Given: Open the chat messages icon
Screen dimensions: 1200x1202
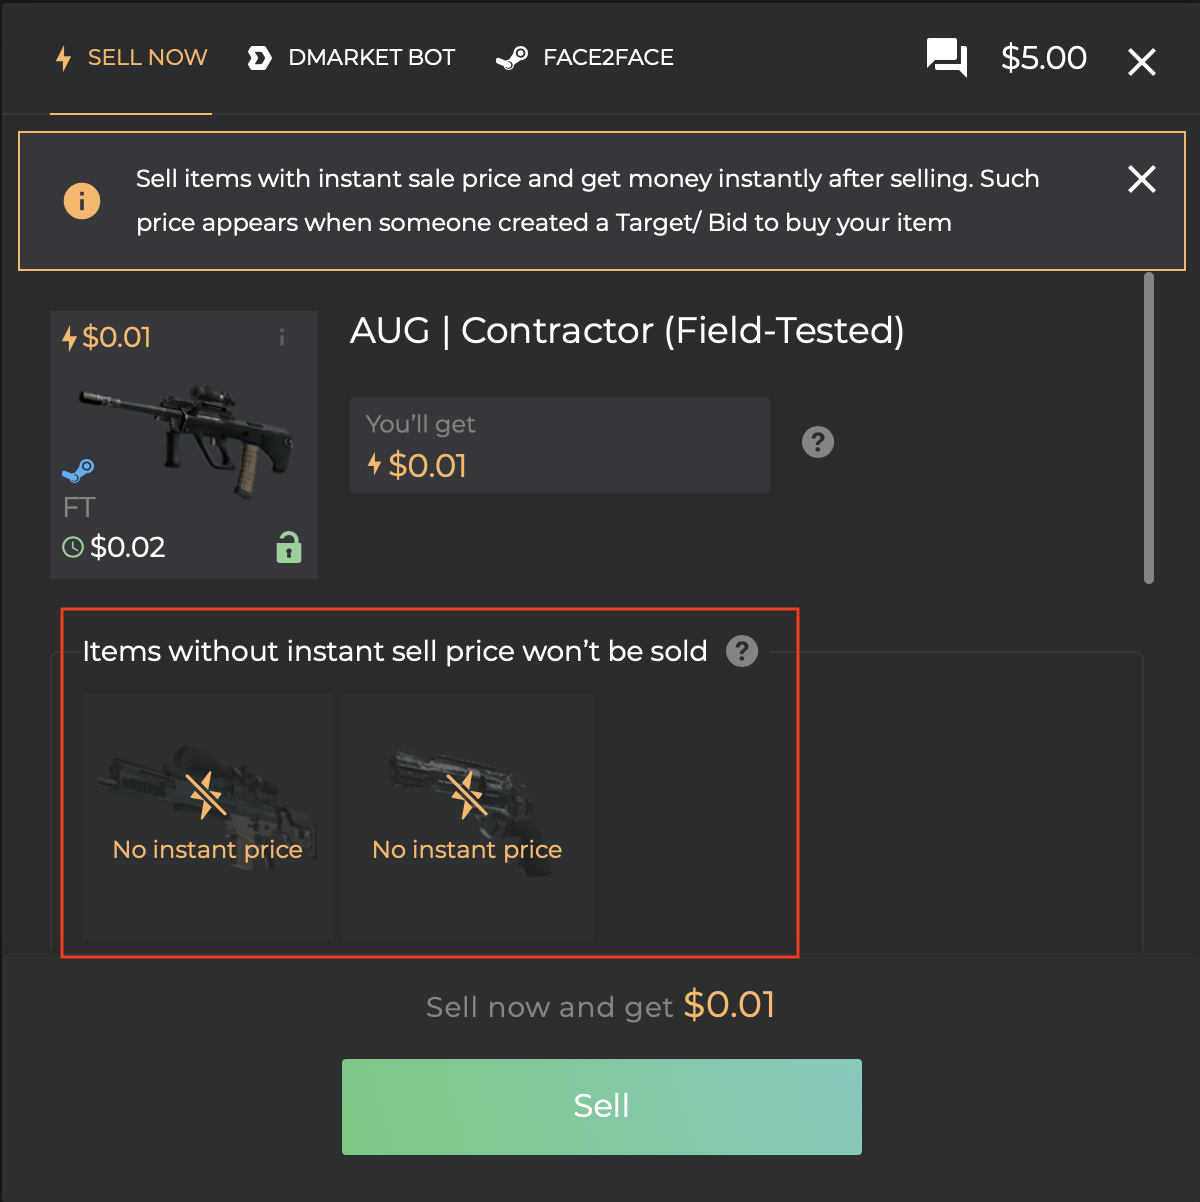Looking at the screenshot, I should [946, 58].
